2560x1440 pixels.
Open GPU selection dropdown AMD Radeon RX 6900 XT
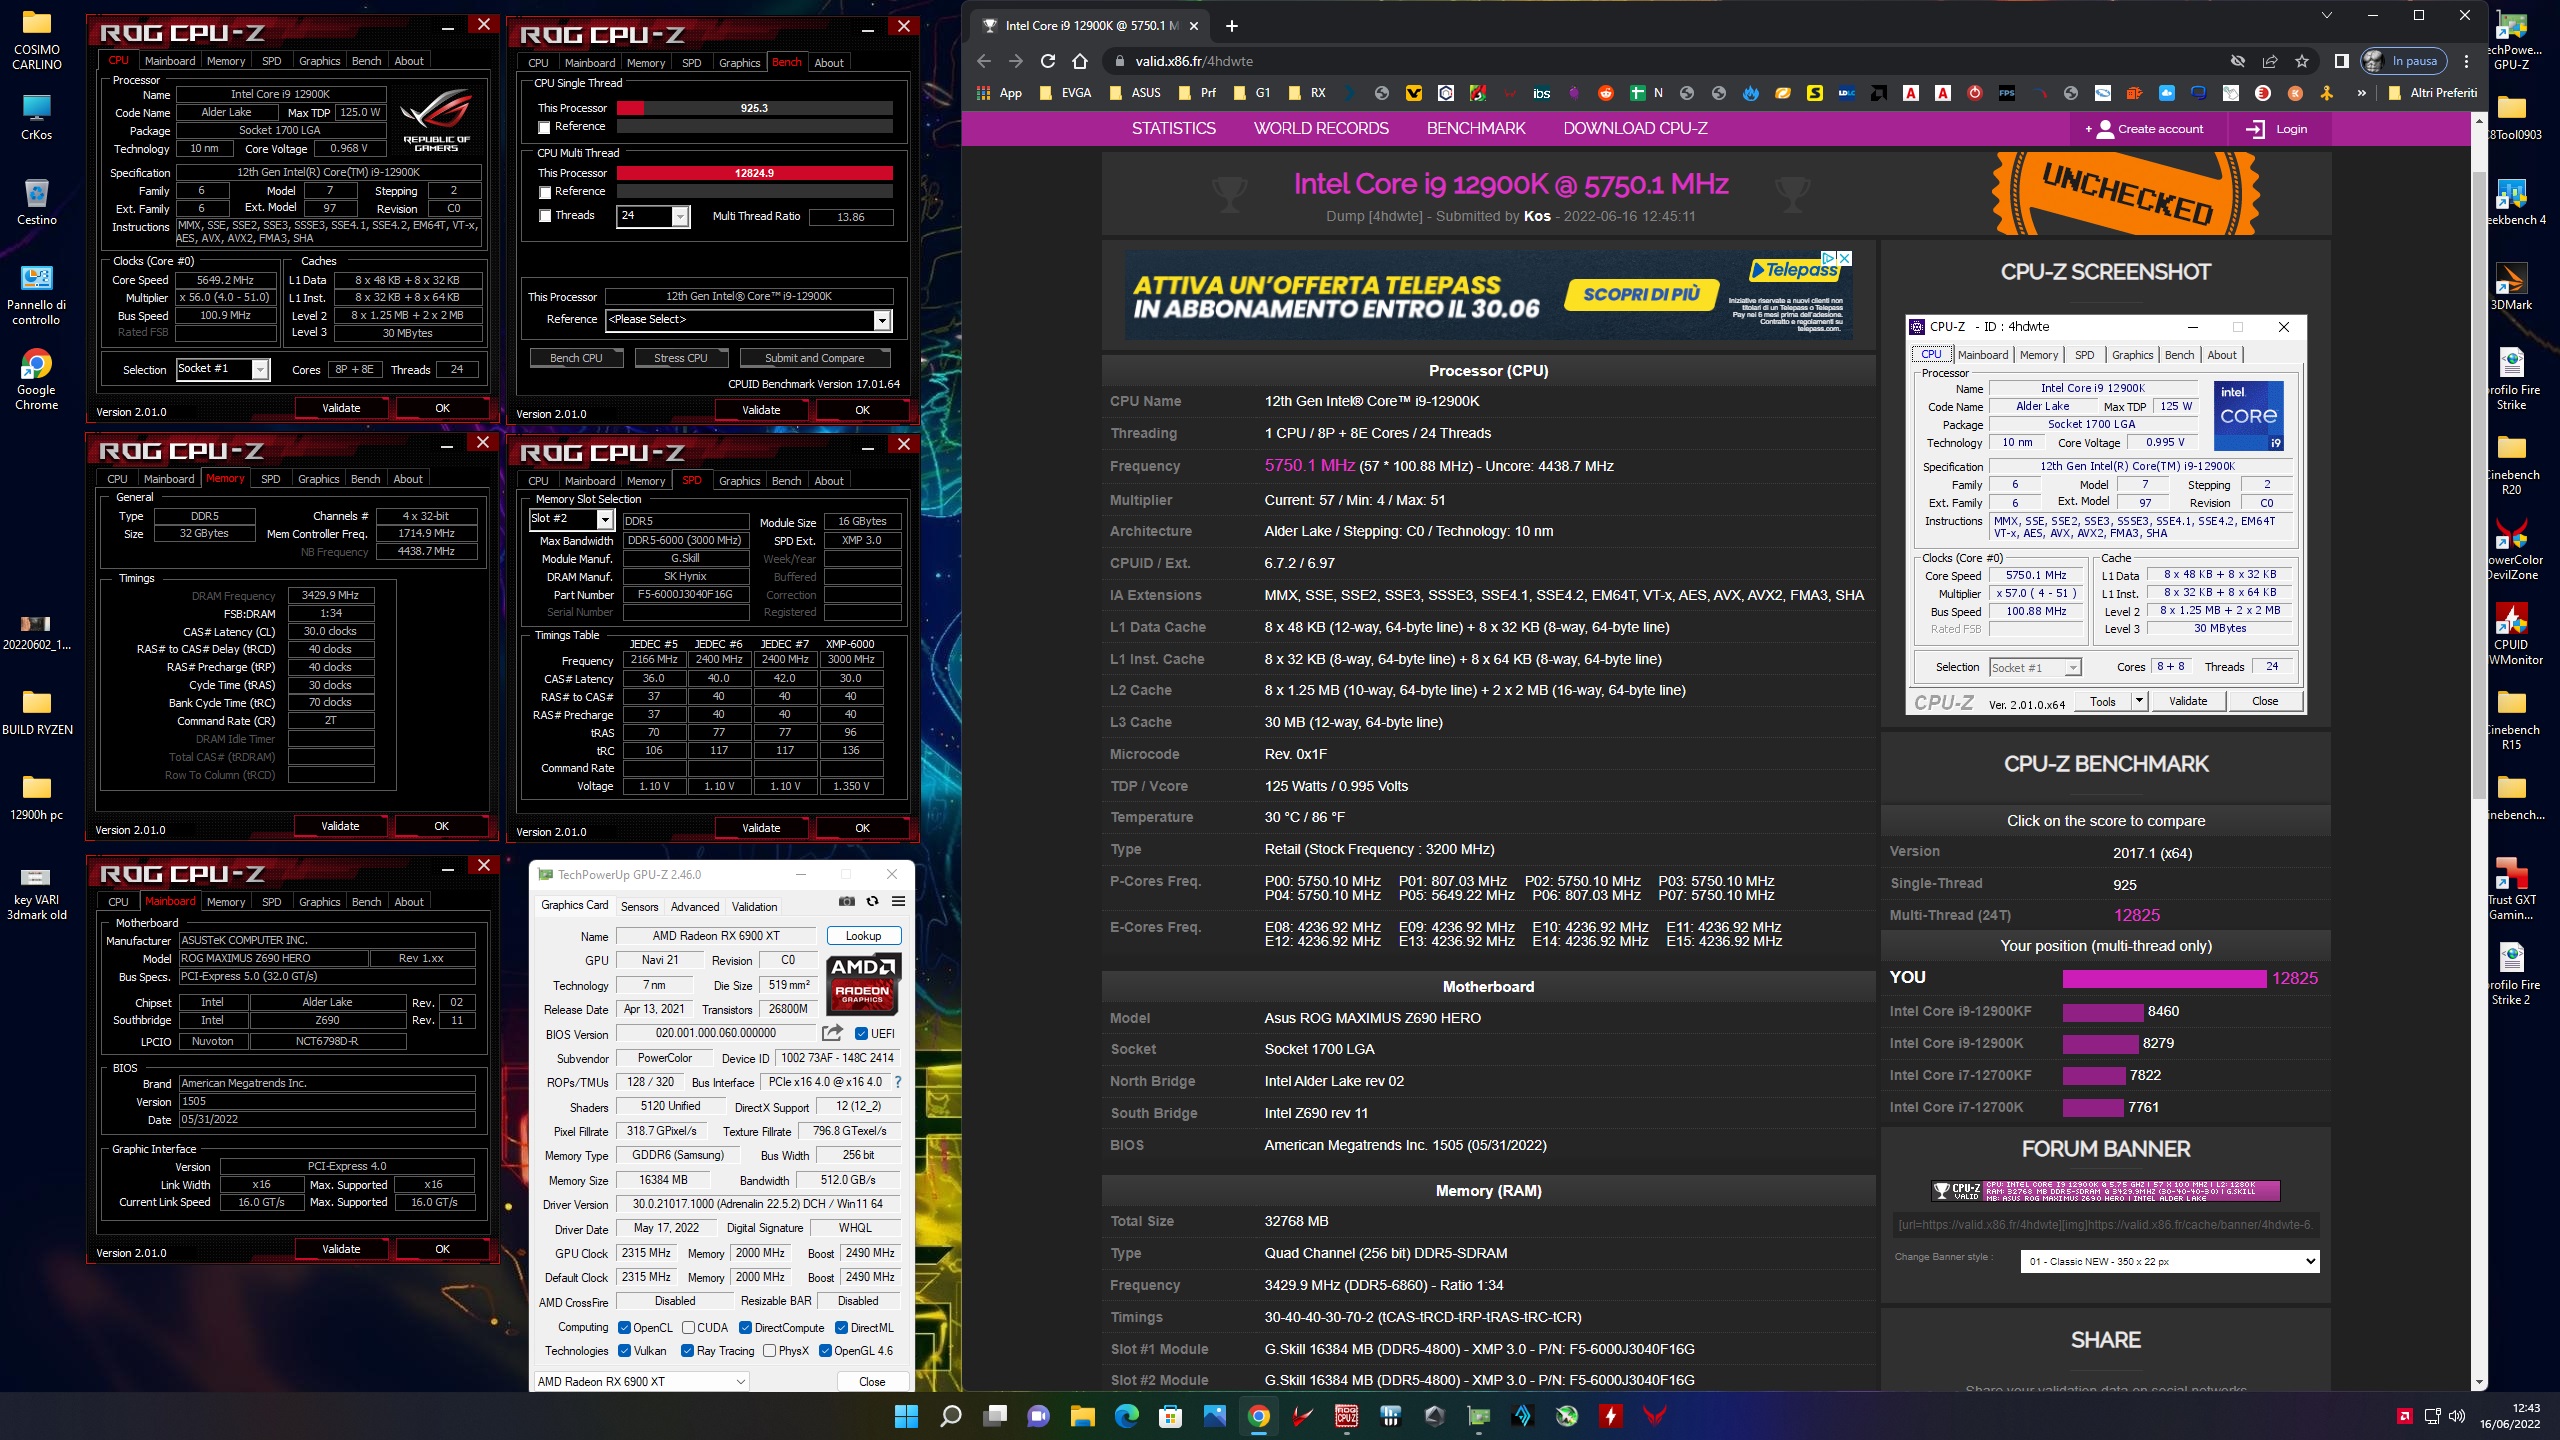click(x=642, y=1381)
